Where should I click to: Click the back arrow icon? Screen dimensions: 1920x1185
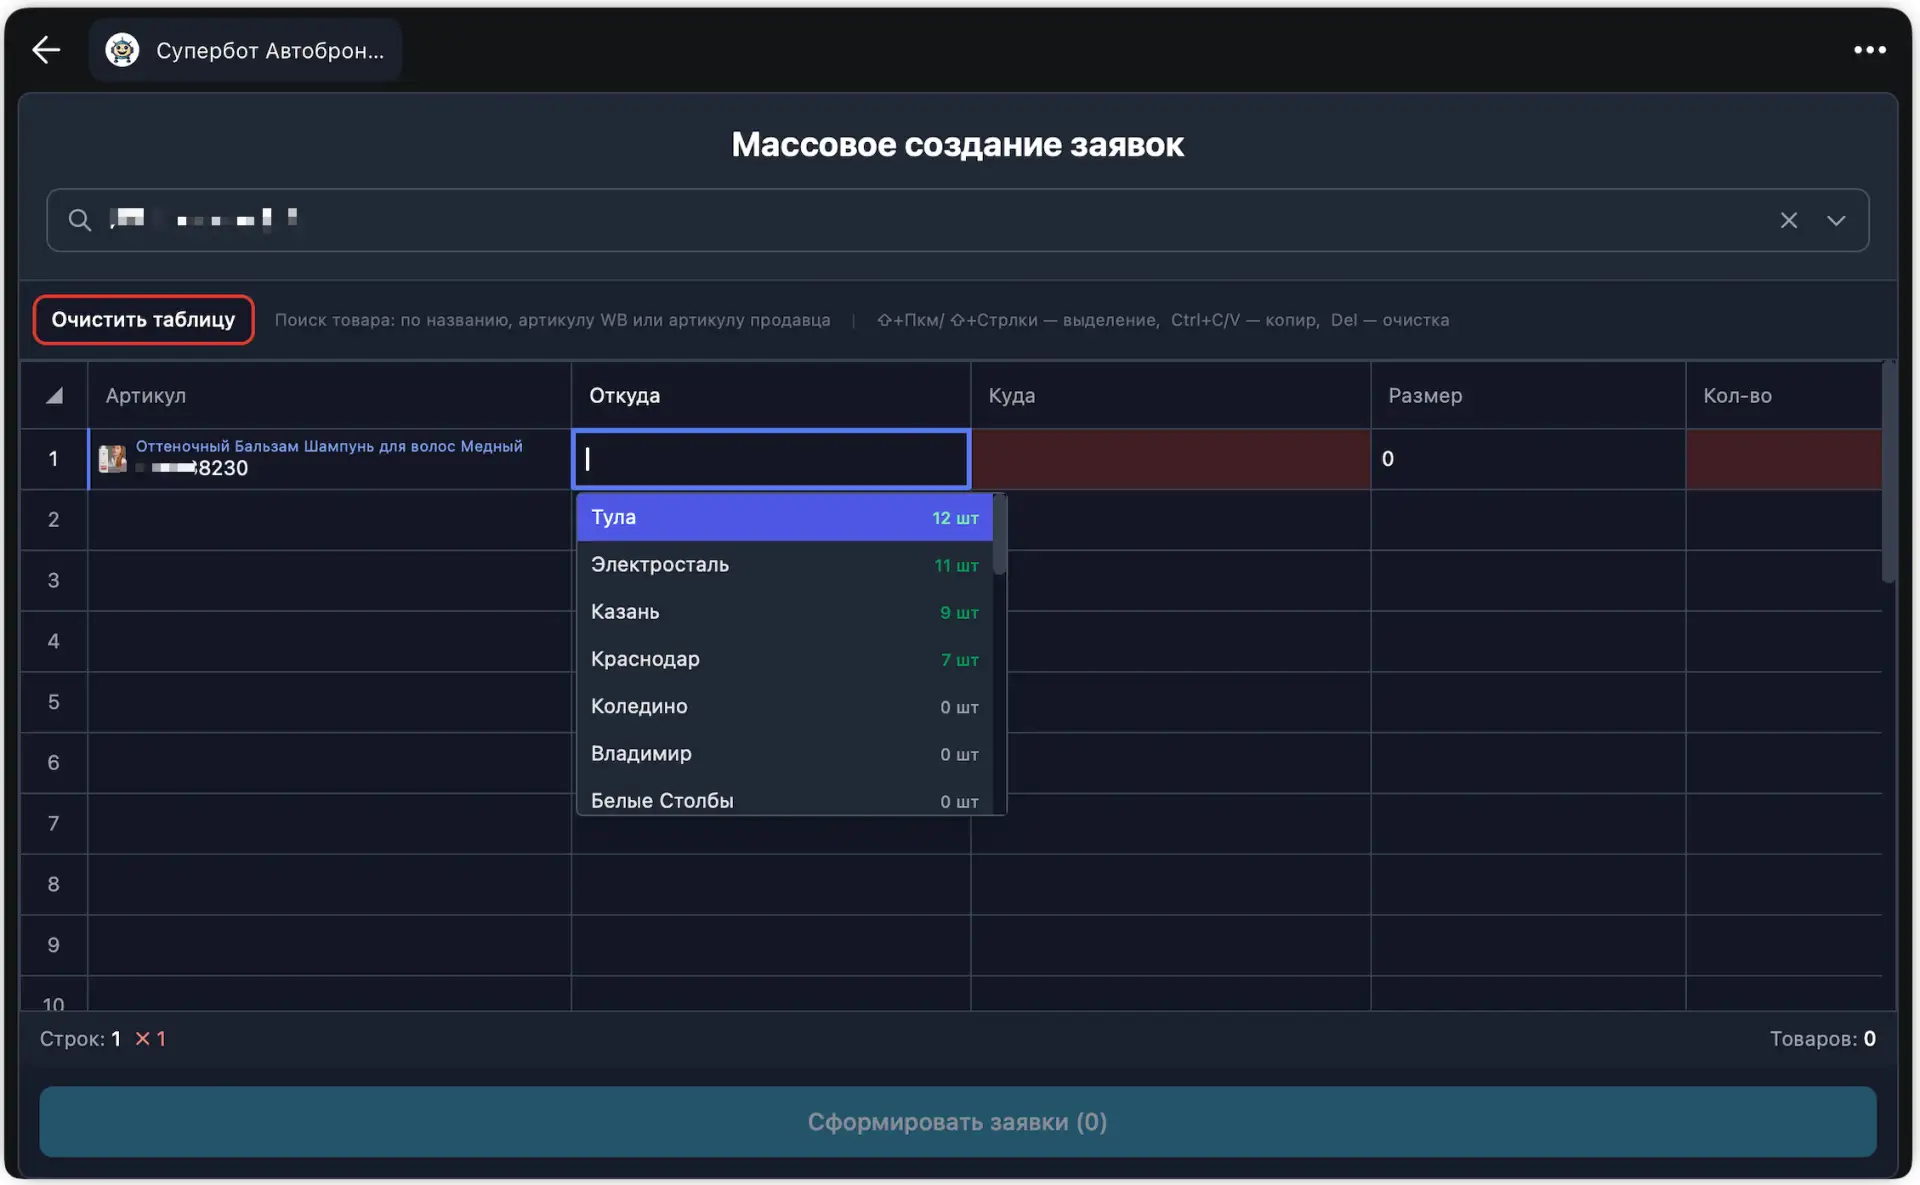[46, 50]
